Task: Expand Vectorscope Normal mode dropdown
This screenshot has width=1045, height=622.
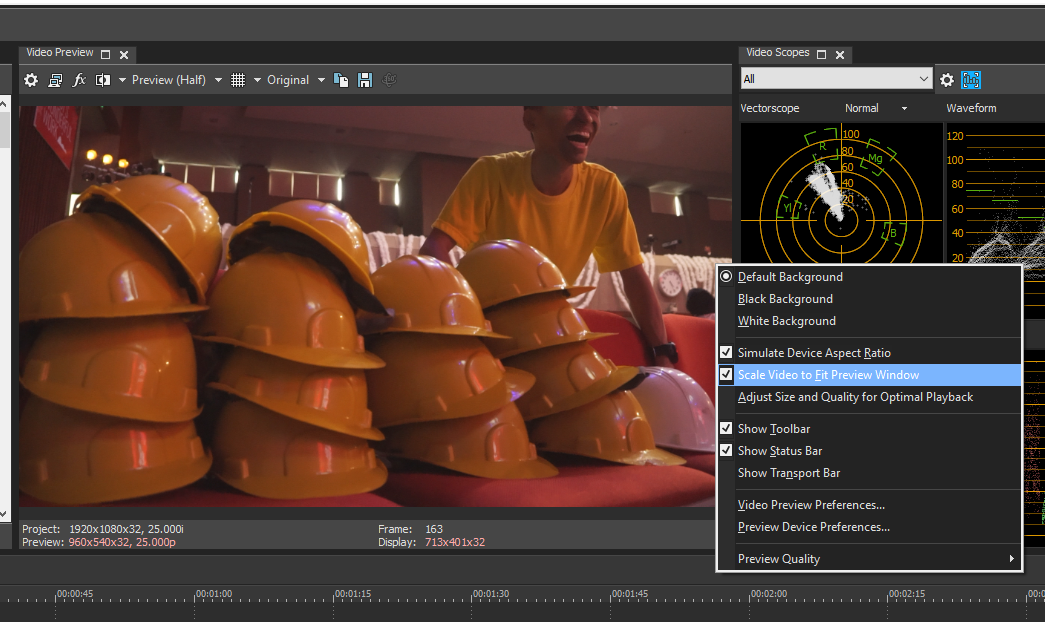Action: pyautogui.click(x=904, y=108)
